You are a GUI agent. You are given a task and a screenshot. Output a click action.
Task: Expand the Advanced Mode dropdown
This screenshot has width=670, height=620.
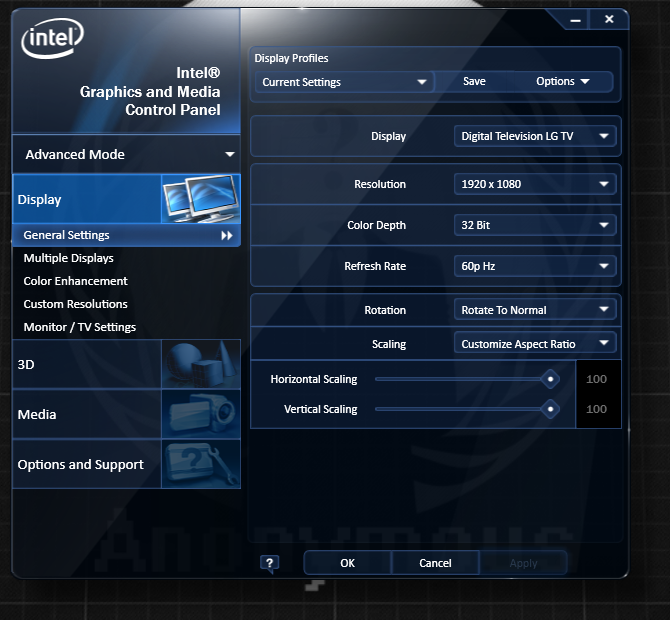point(127,154)
